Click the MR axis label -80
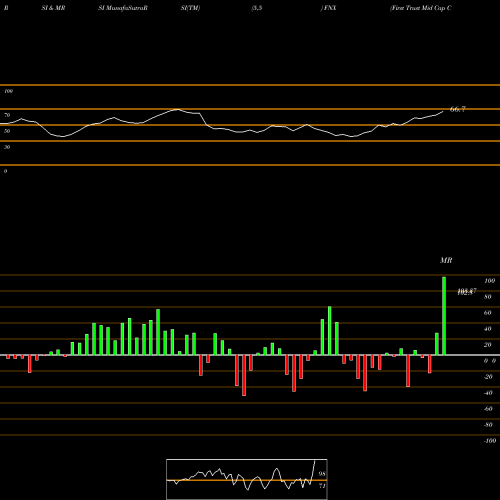This screenshot has width=500, height=500. pos(488,425)
